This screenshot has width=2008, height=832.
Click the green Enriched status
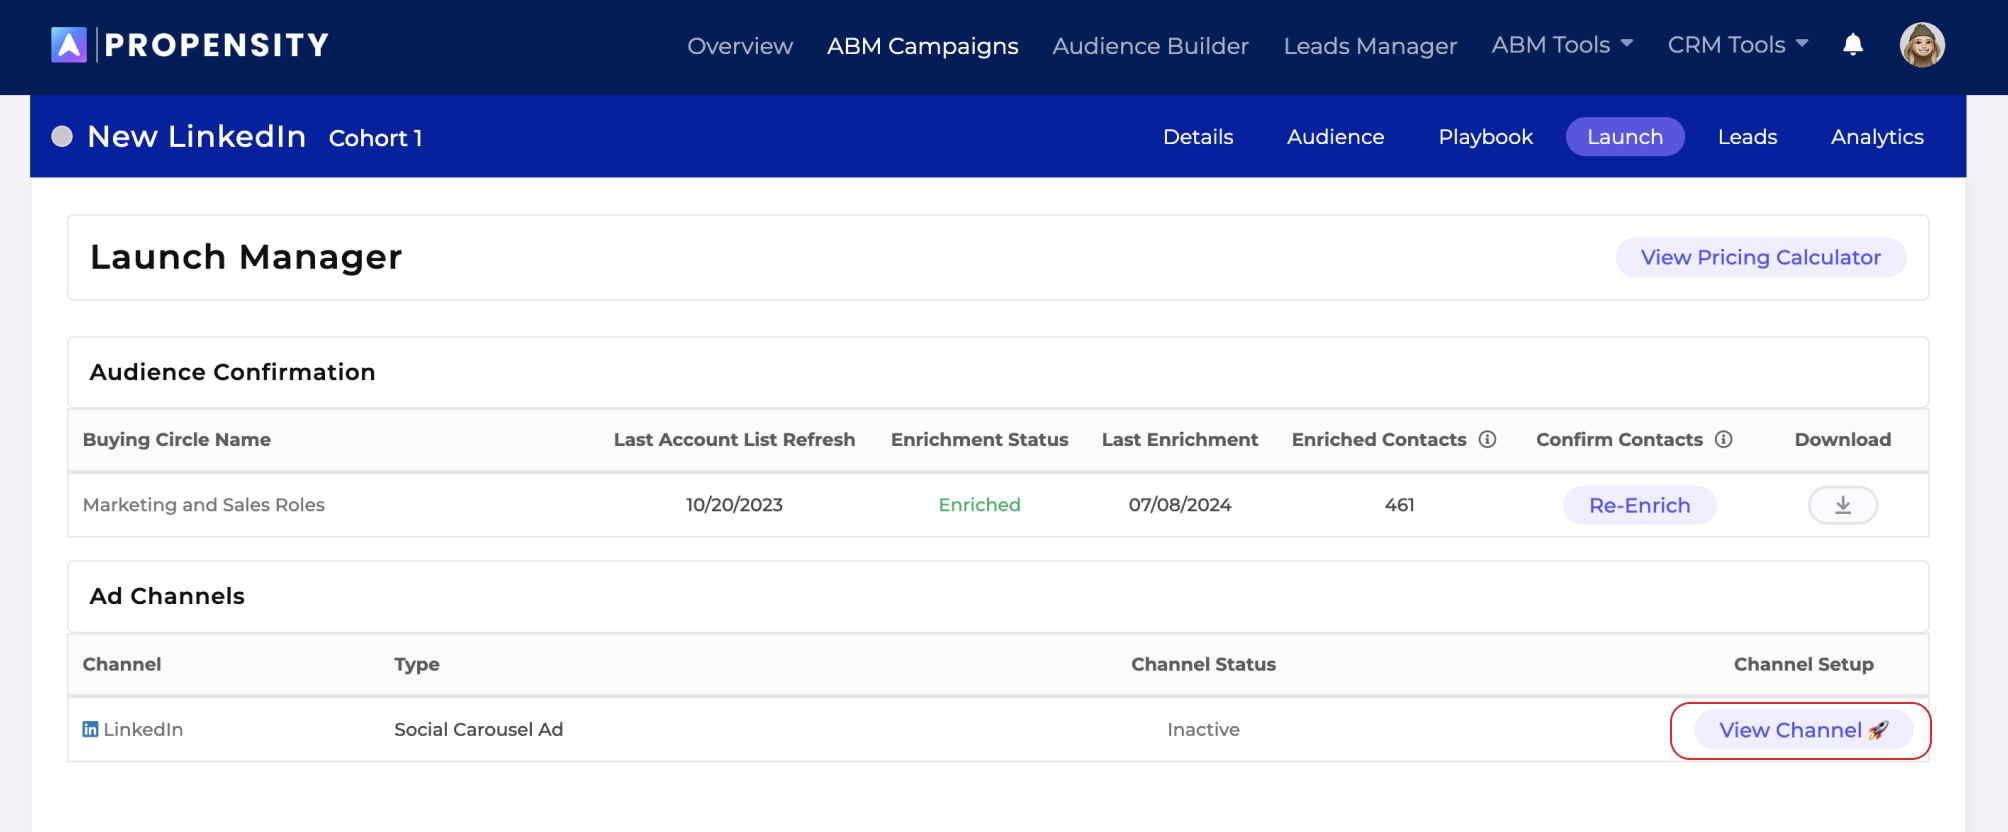980,505
